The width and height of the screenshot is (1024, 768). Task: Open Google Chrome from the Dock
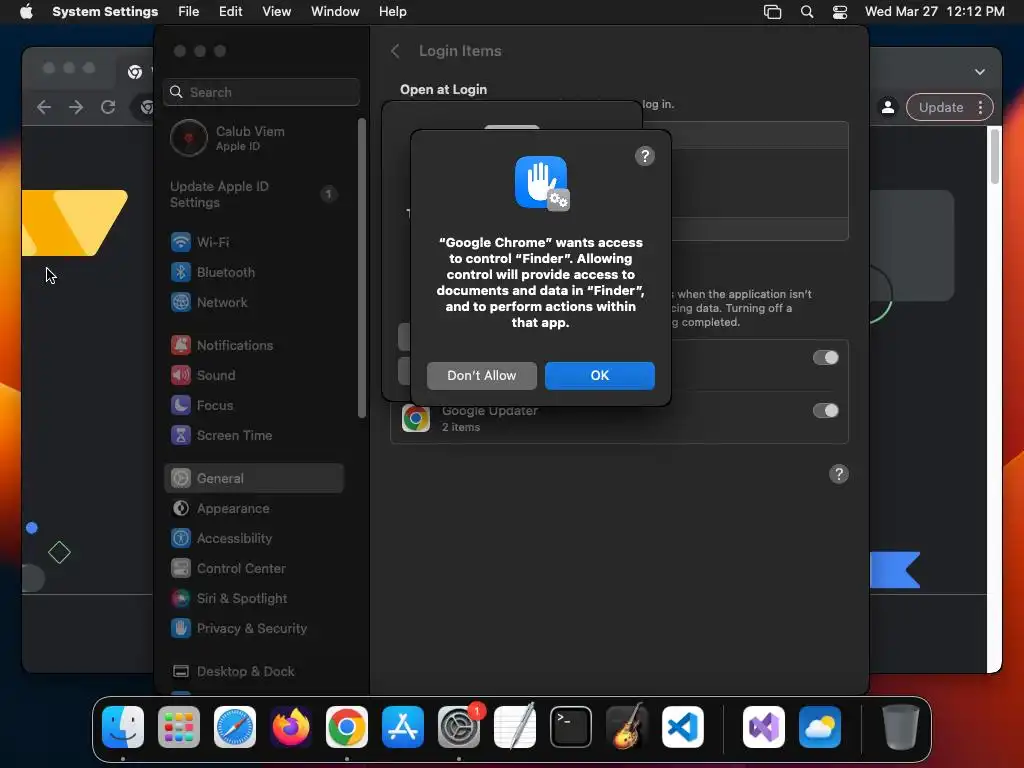pyautogui.click(x=347, y=727)
